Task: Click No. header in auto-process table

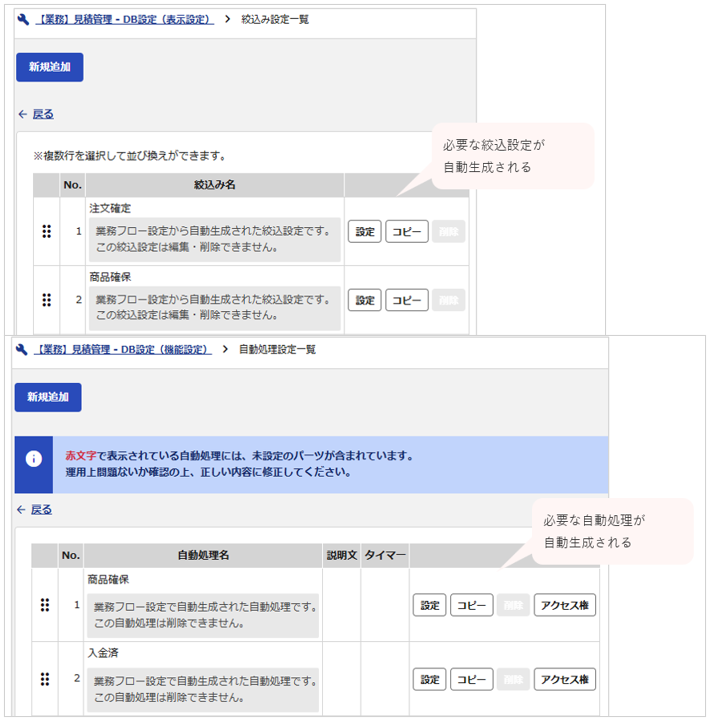Action: (x=71, y=555)
